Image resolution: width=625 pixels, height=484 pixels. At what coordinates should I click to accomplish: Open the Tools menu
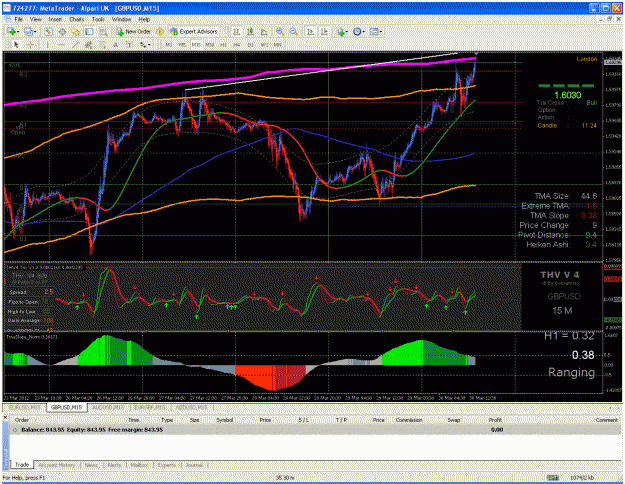(98, 19)
